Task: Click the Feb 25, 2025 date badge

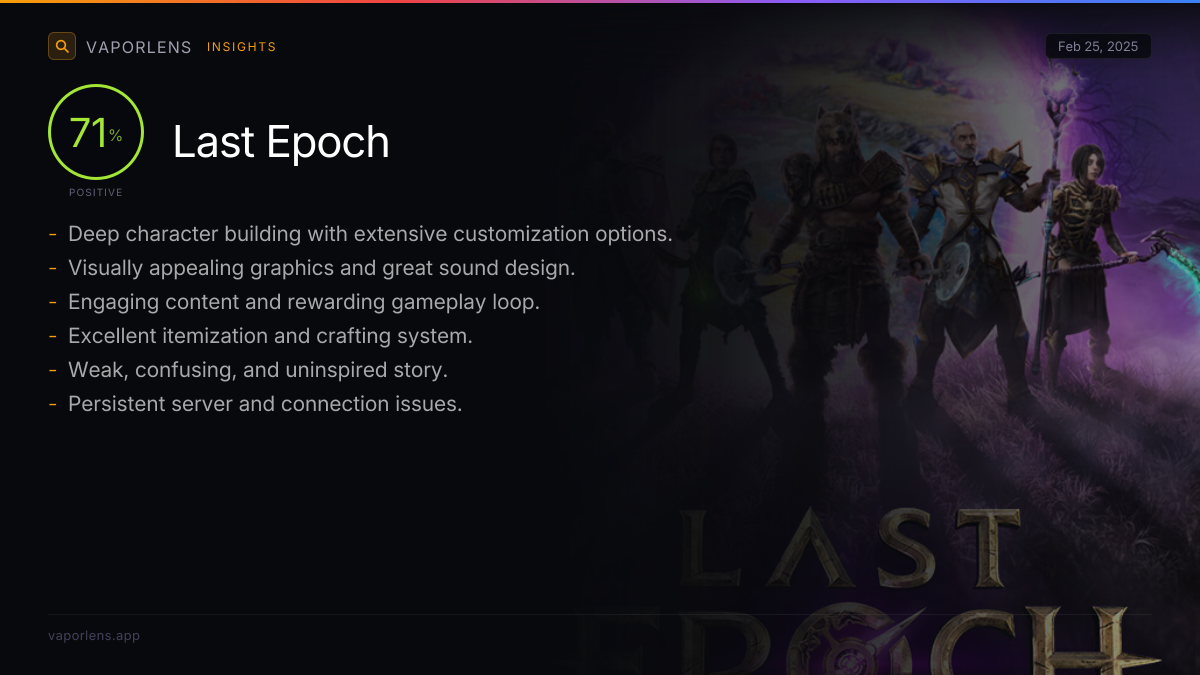Action: pyautogui.click(x=1098, y=47)
